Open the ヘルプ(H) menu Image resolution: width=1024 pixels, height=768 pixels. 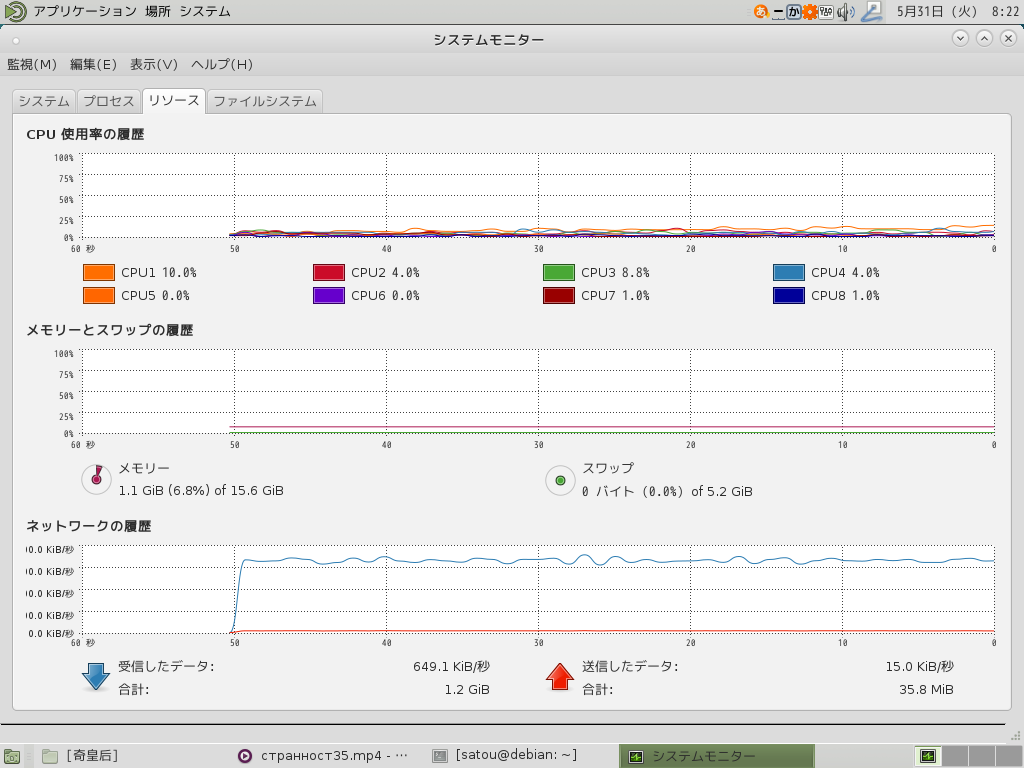(x=221, y=64)
